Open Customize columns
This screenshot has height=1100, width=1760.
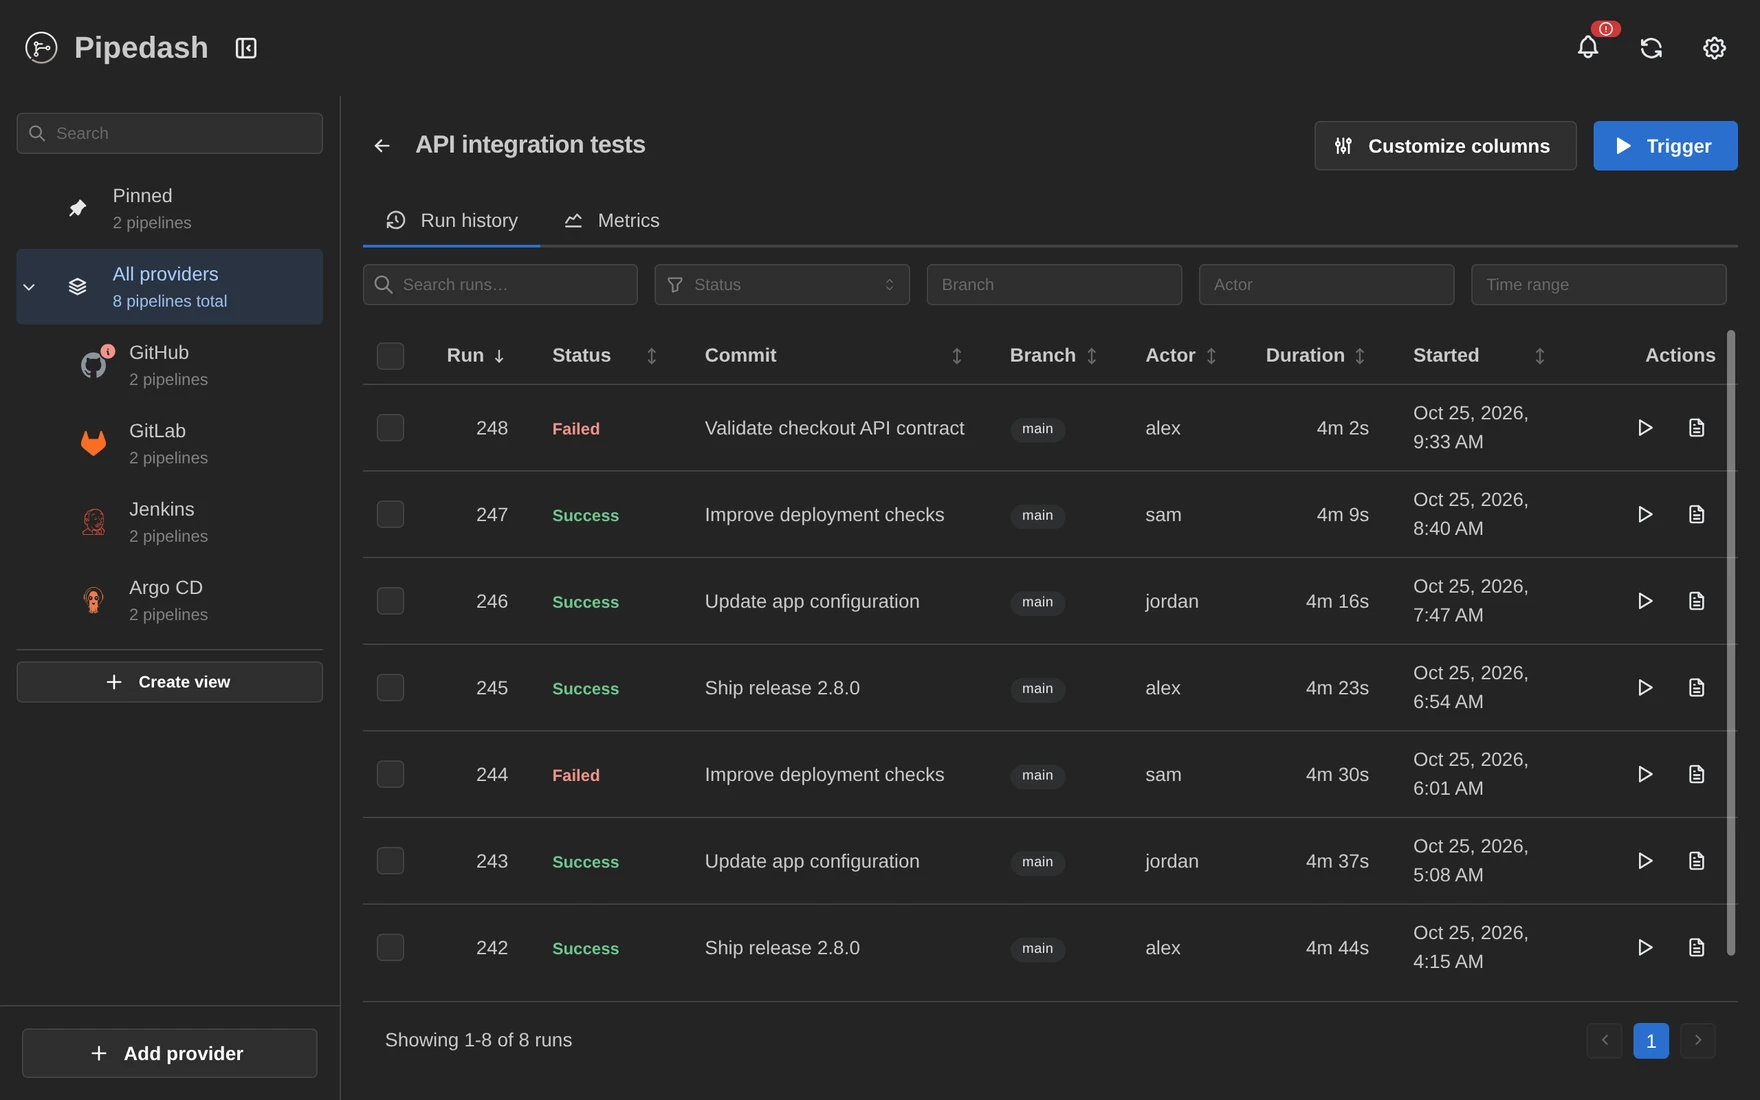coord(1445,146)
